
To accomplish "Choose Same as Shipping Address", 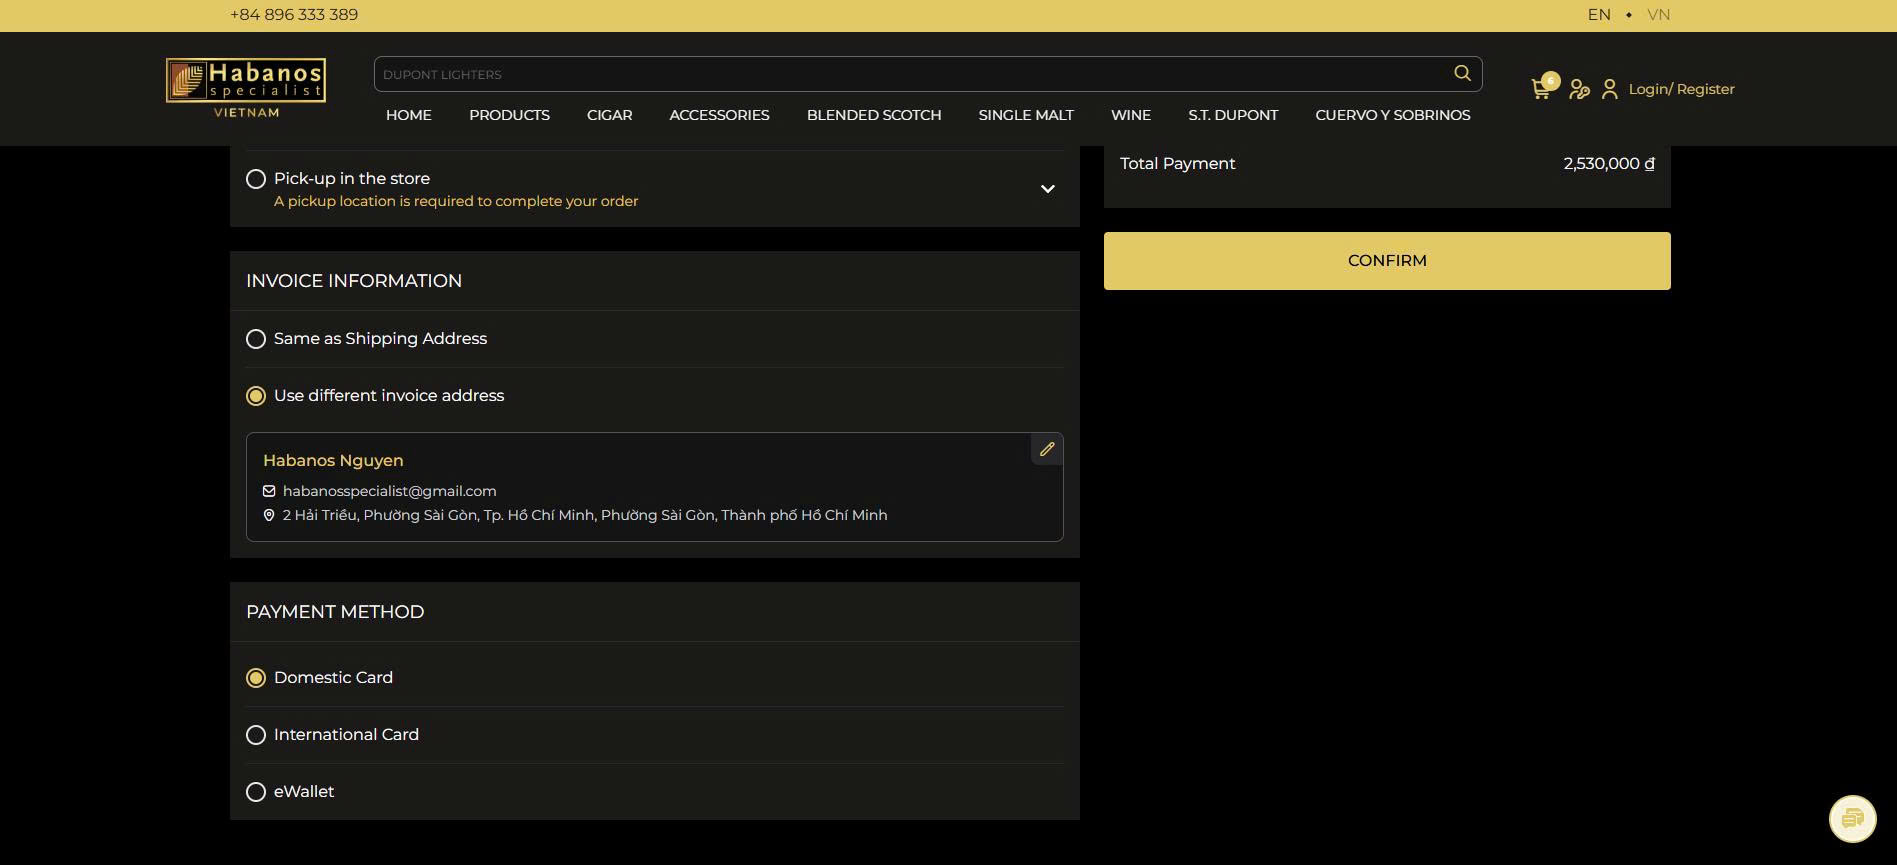I will point(256,339).
